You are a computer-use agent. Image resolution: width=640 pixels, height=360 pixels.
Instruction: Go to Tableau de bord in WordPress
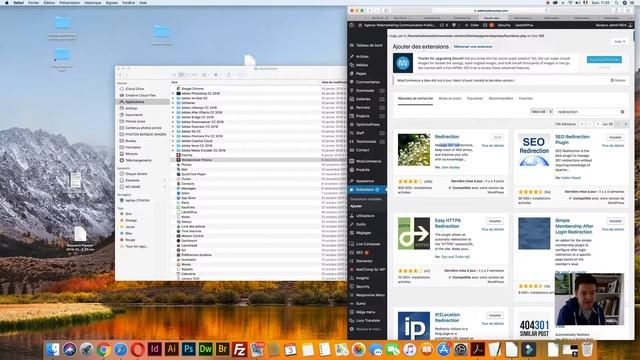[369, 45]
